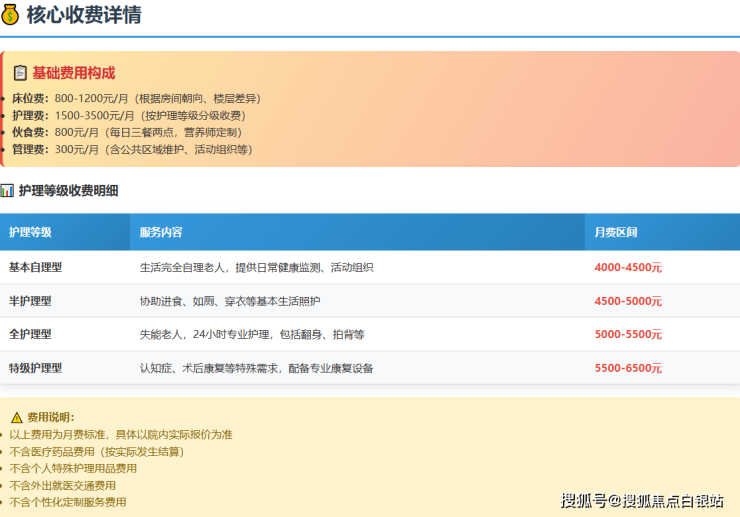Click the 4000-4500元 price
The height and width of the screenshot is (517, 740).
click(x=628, y=267)
